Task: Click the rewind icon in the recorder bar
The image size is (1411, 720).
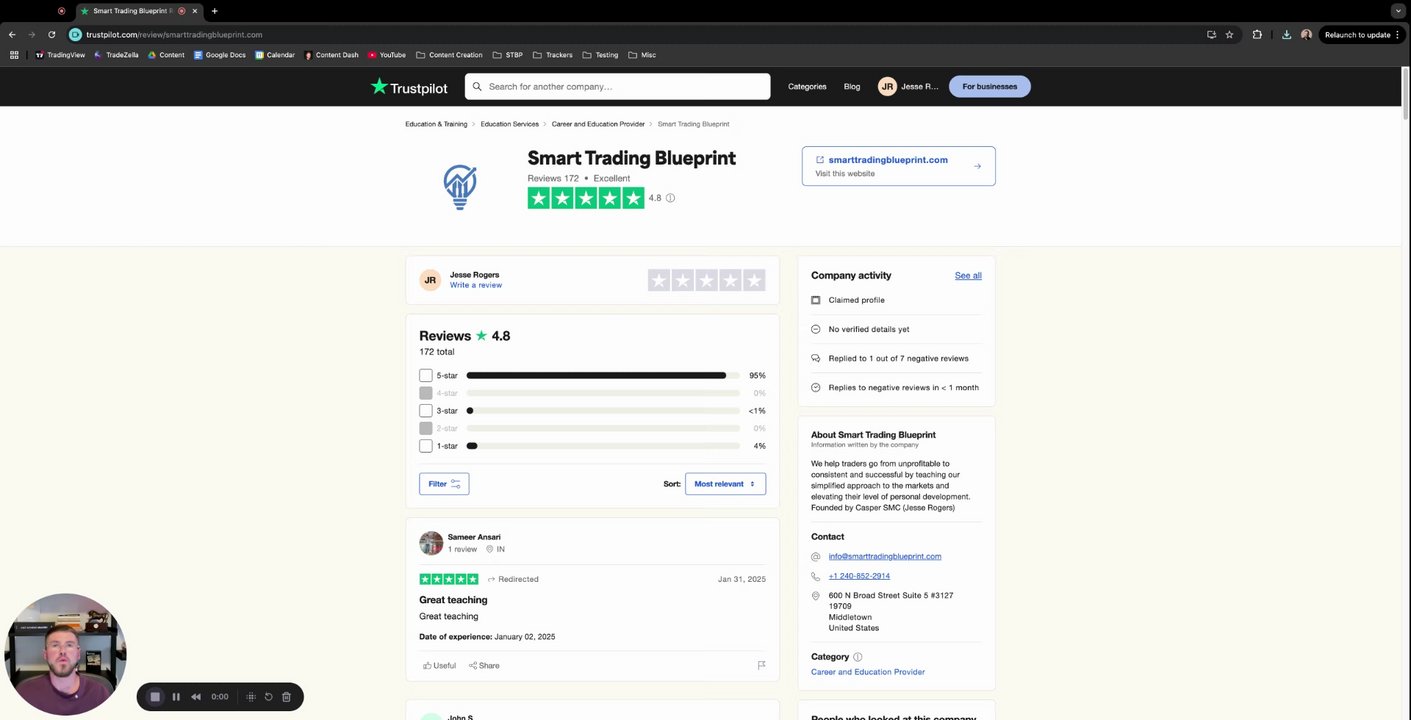Action: [x=196, y=697]
